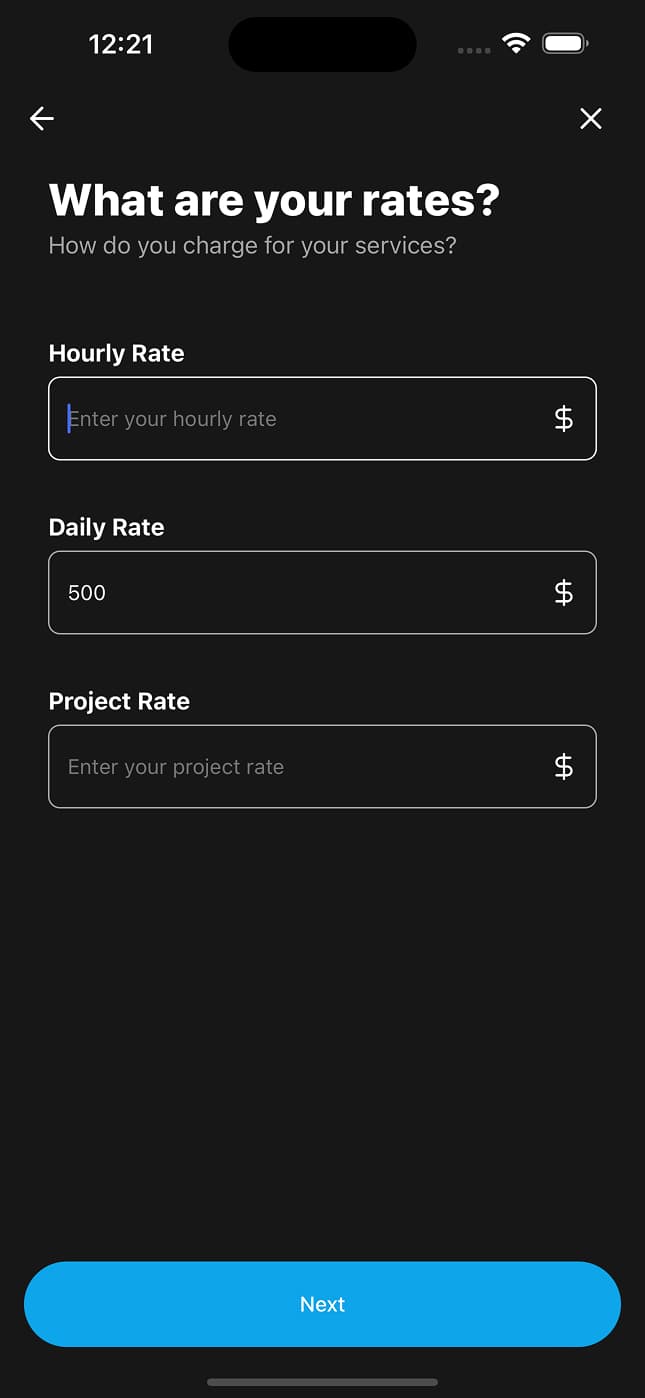Click the 'How do you charge' subtitle

coord(252,246)
